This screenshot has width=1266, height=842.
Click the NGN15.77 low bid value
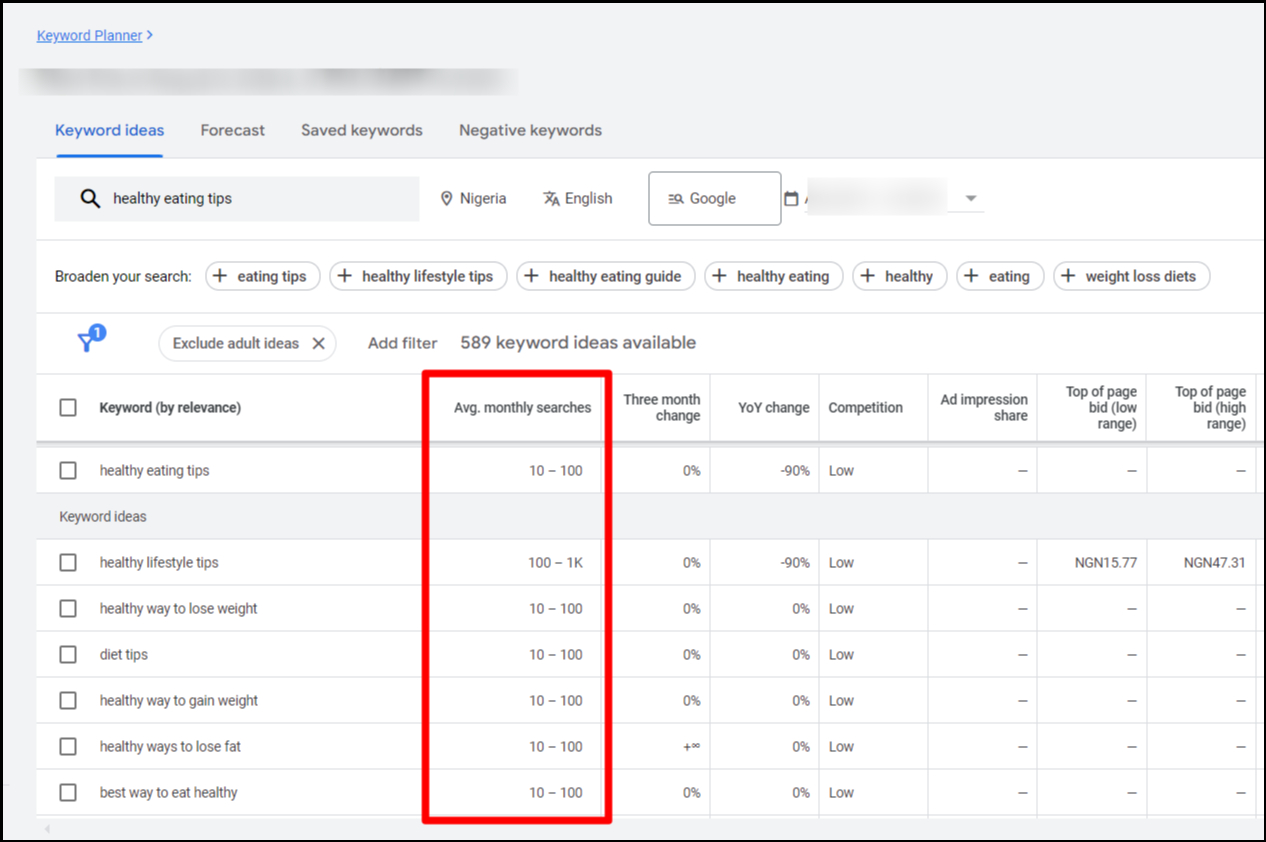[1105, 562]
